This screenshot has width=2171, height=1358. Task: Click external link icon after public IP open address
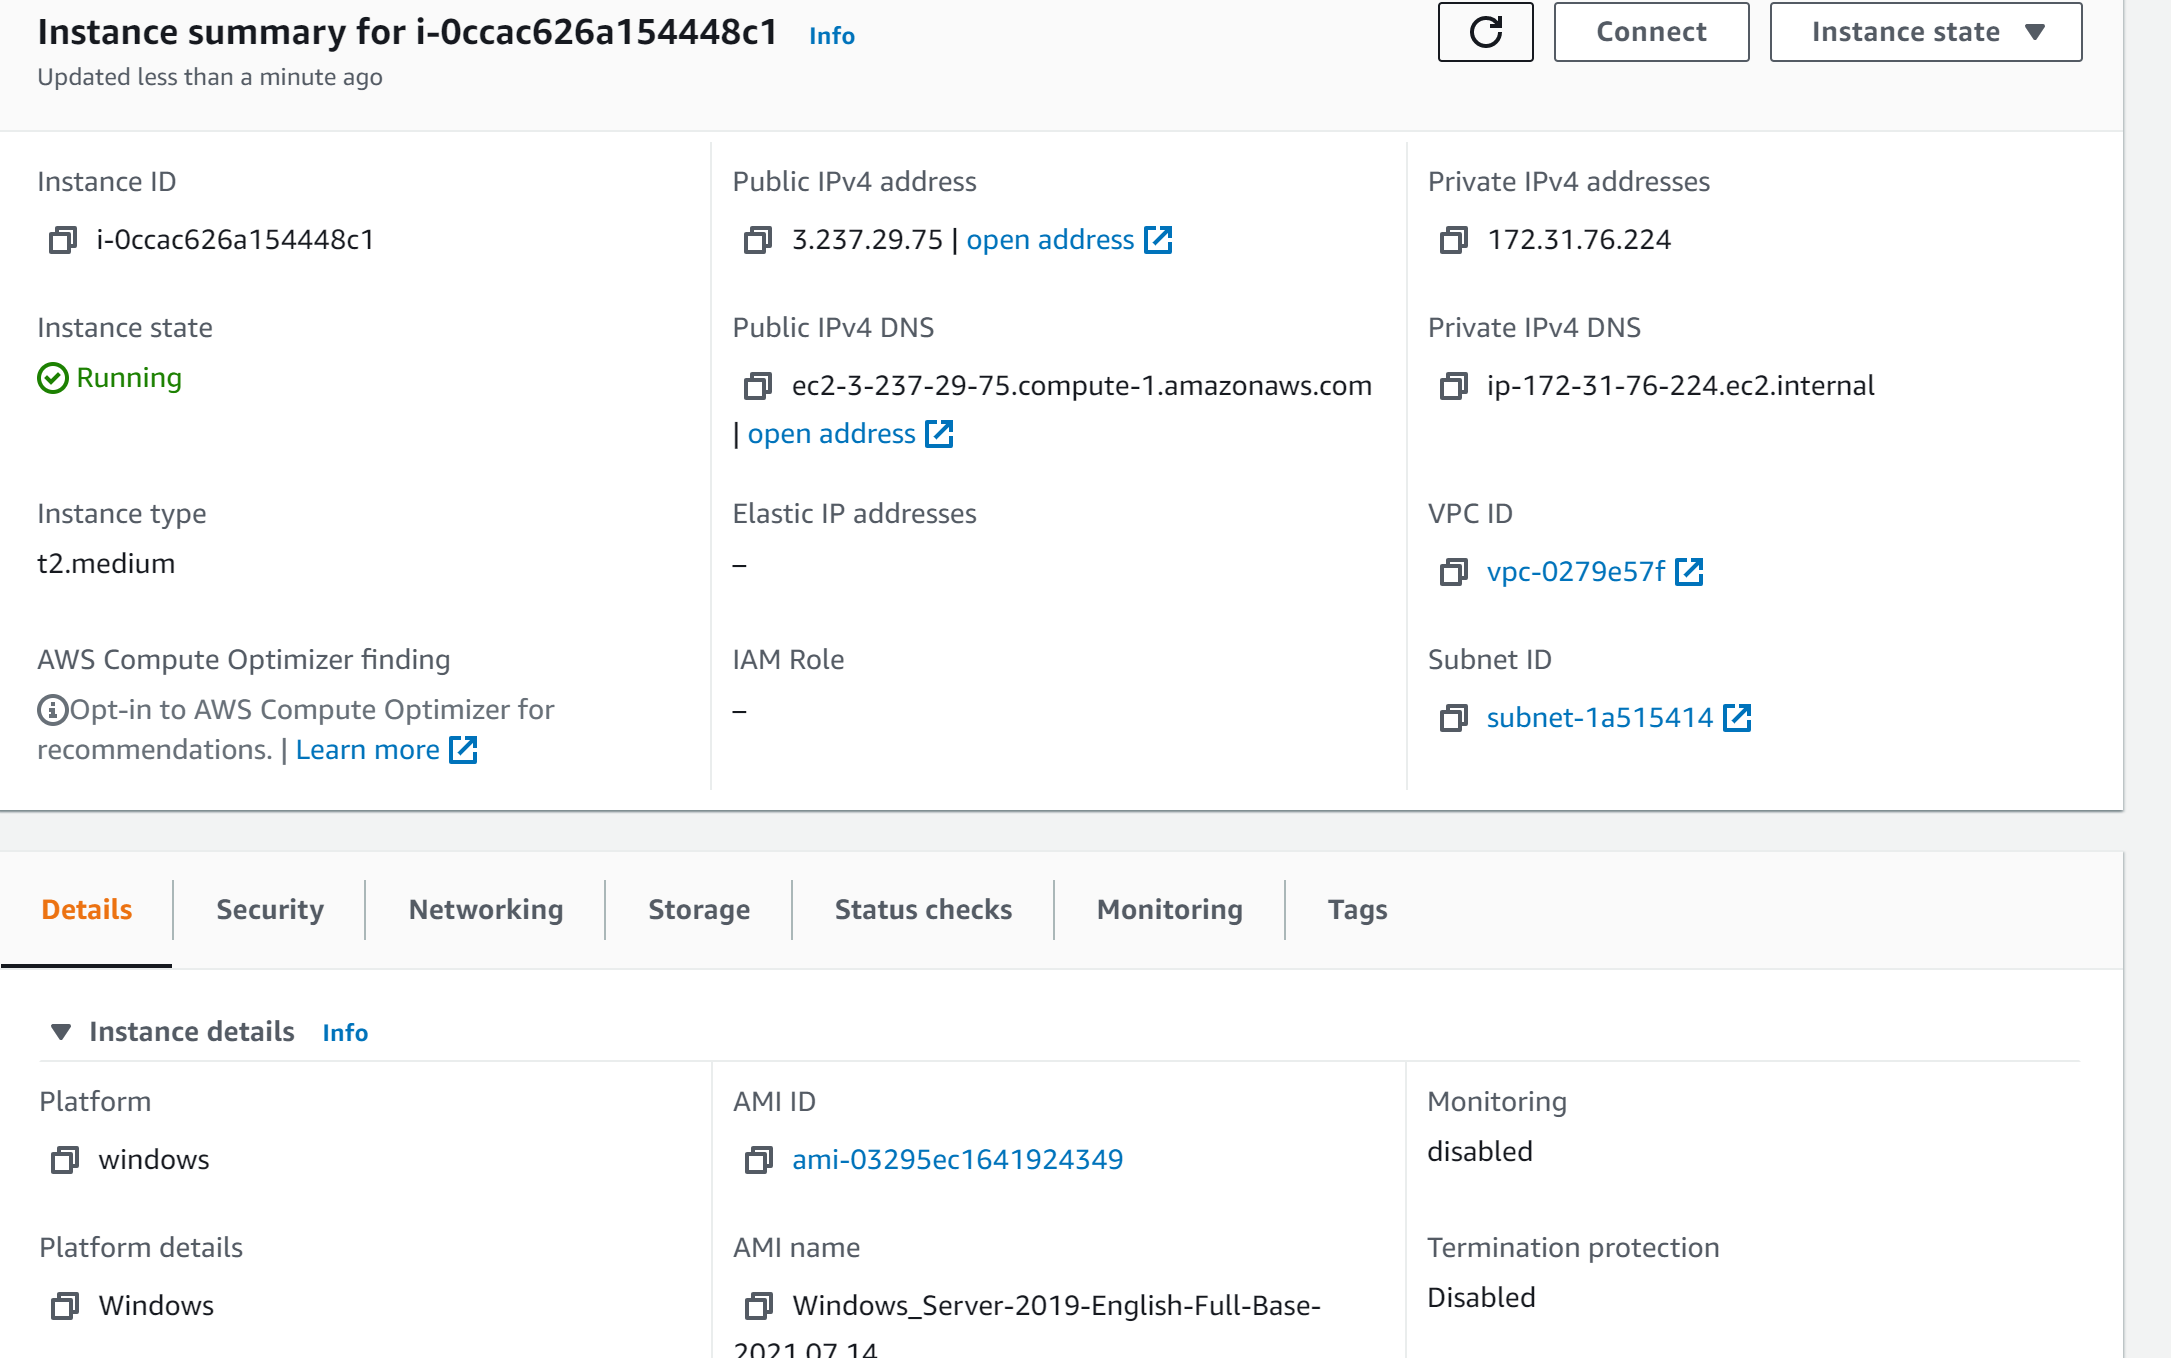point(1158,240)
